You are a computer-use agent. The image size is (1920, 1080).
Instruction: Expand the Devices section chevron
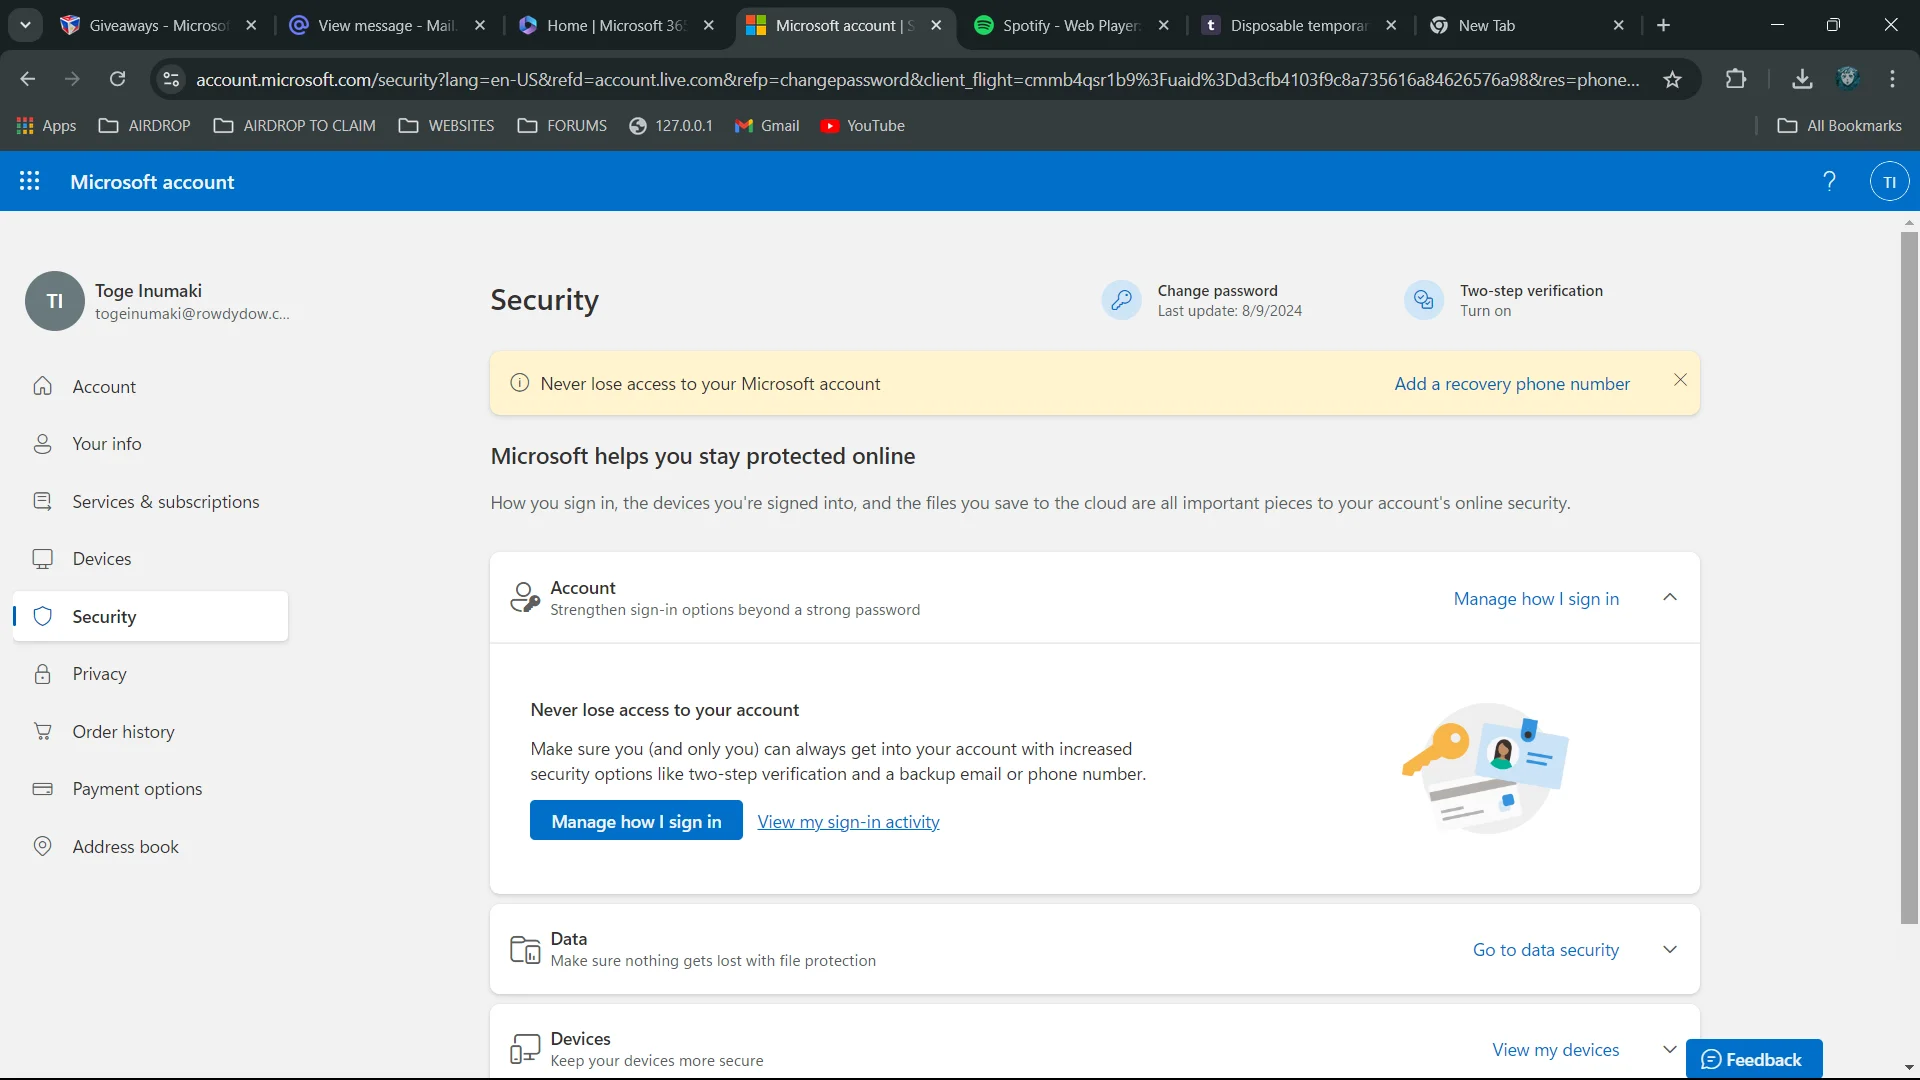tap(1669, 1049)
